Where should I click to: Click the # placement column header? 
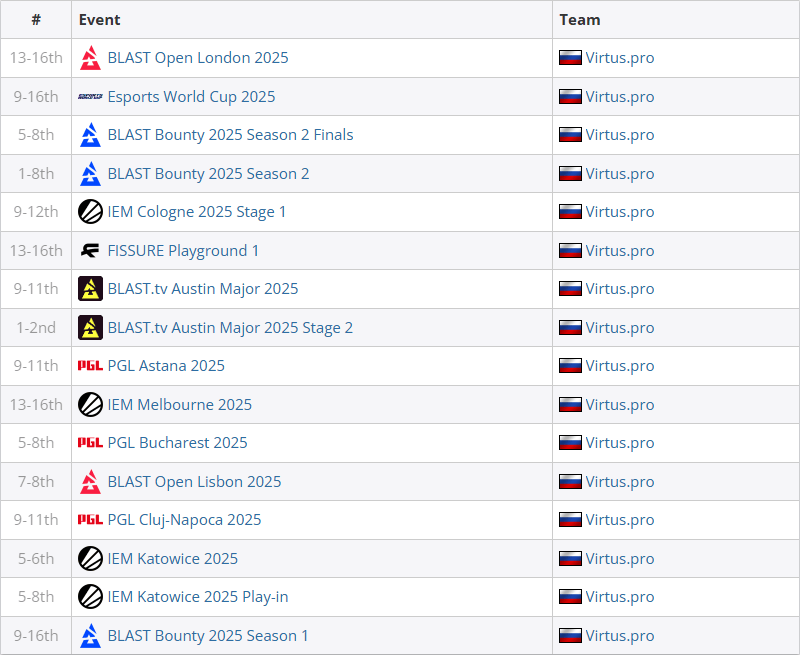pos(36,19)
